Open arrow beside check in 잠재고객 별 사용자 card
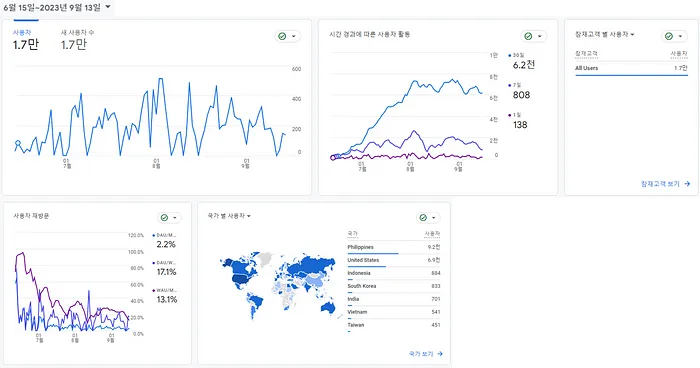The height and width of the screenshot is (368, 700). (x=680, y=36)
